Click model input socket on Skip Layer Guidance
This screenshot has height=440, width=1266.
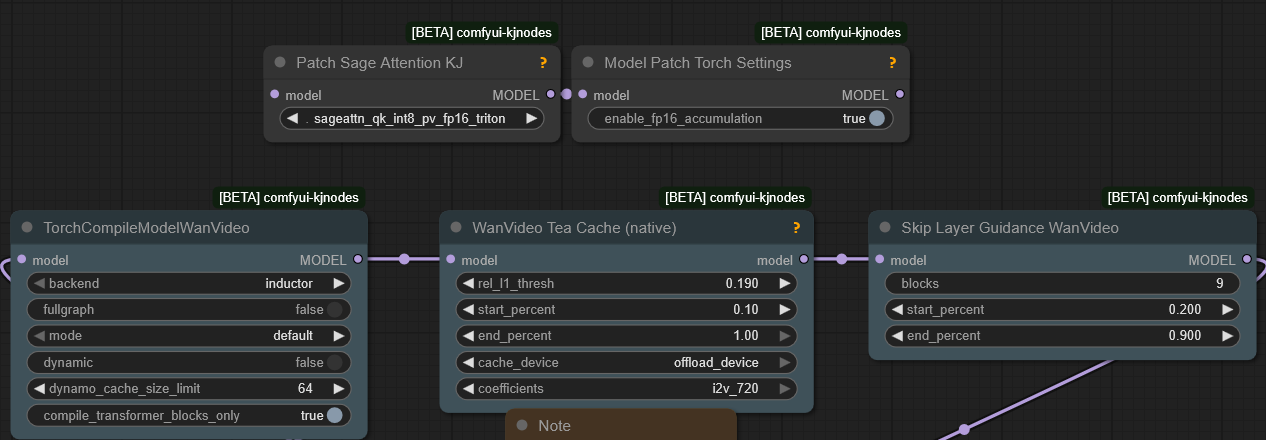[x=880, y=260]
